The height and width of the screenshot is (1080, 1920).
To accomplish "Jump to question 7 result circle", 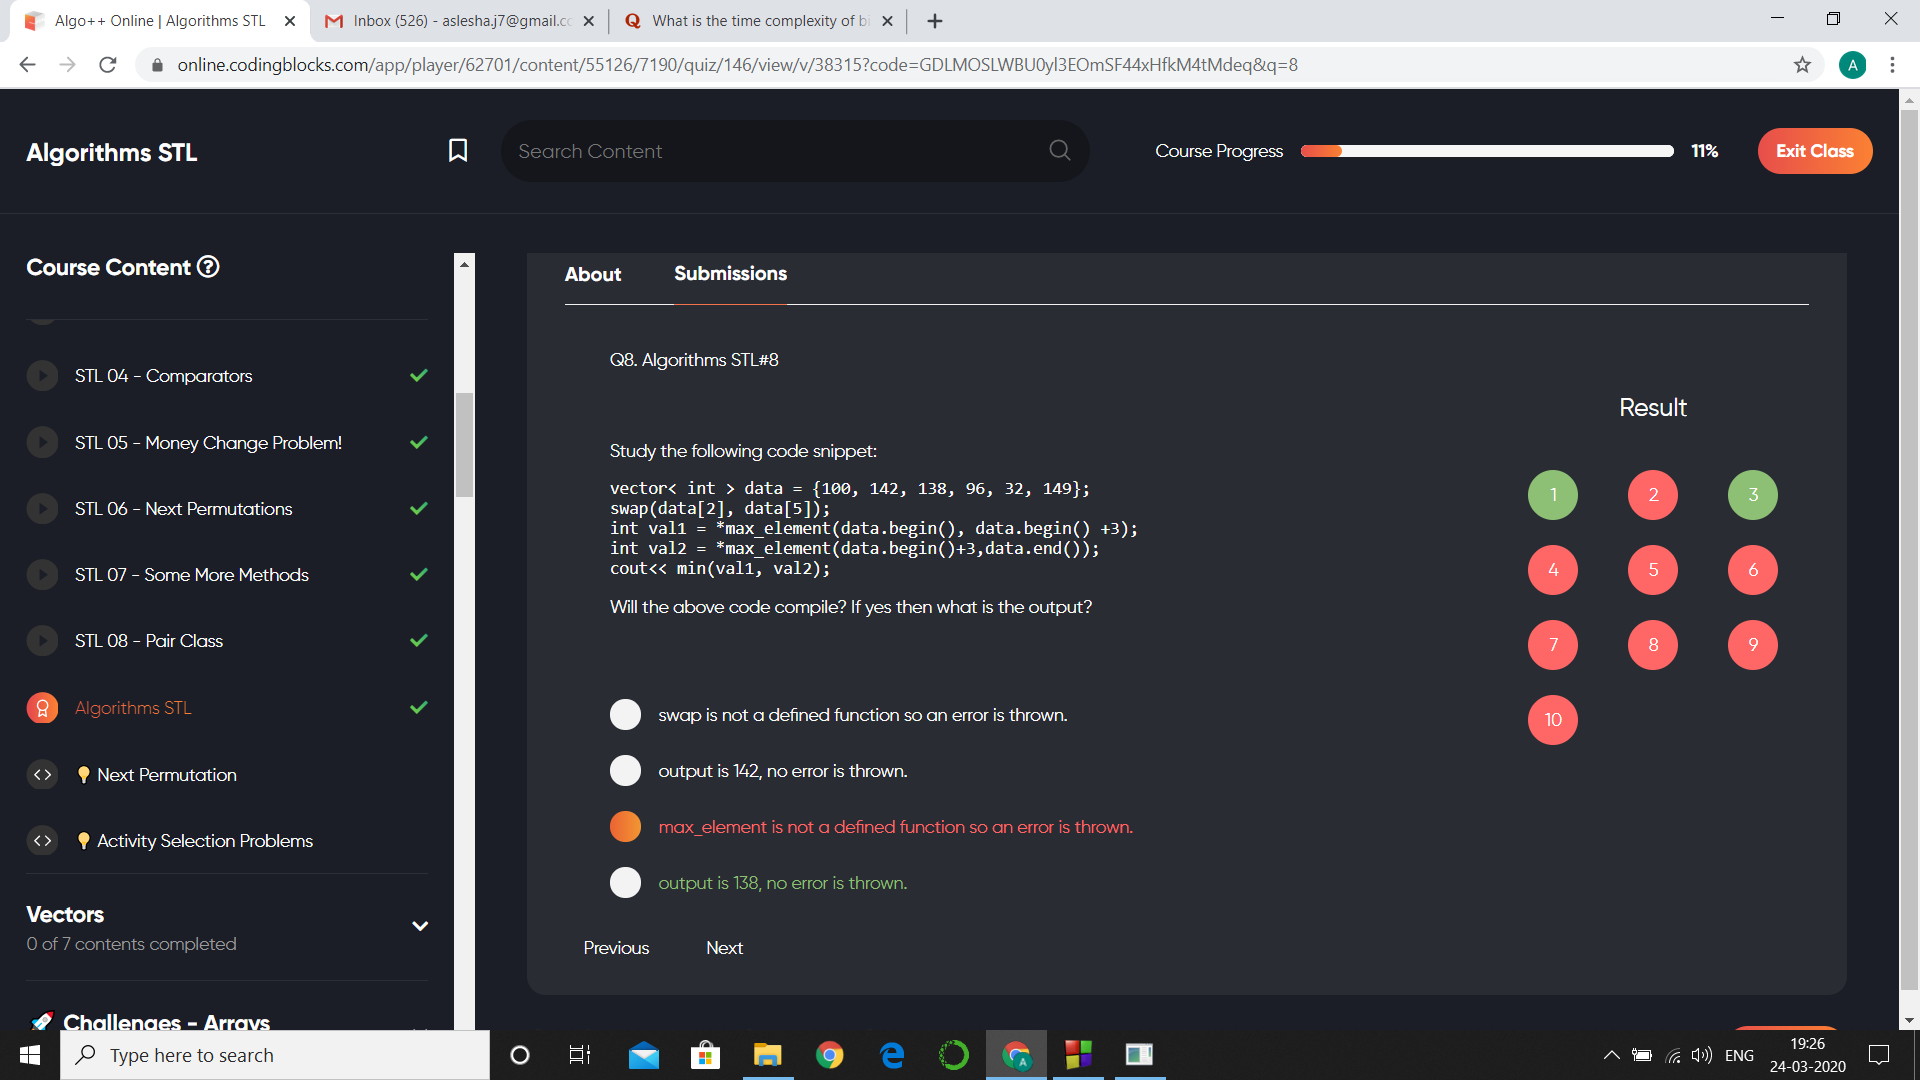I will [x=1553, y=645].
